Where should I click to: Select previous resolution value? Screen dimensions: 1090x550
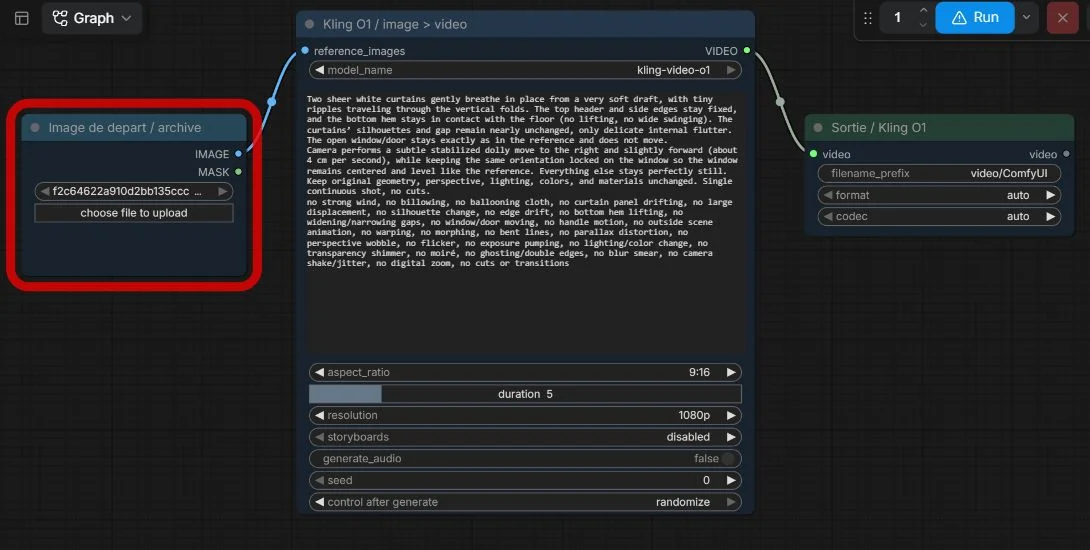tap(319, 416)
